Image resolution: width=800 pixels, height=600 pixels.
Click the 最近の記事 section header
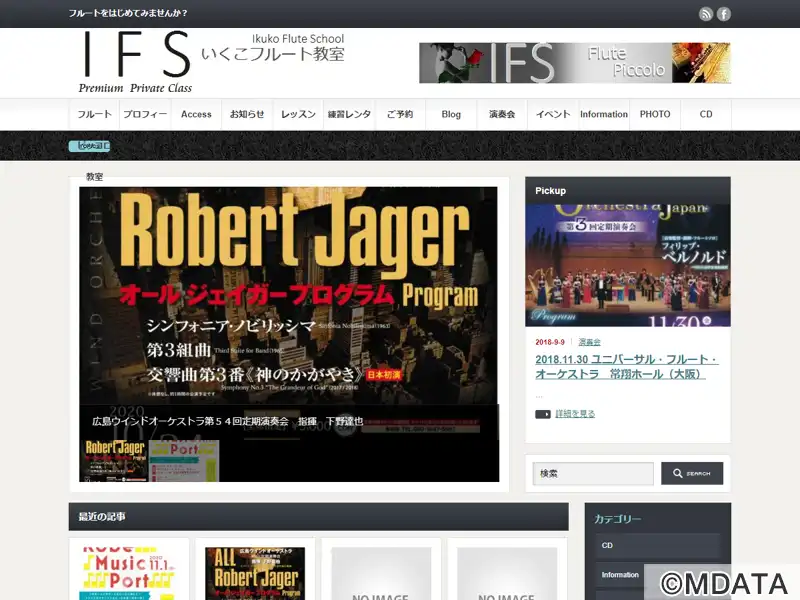318,516
